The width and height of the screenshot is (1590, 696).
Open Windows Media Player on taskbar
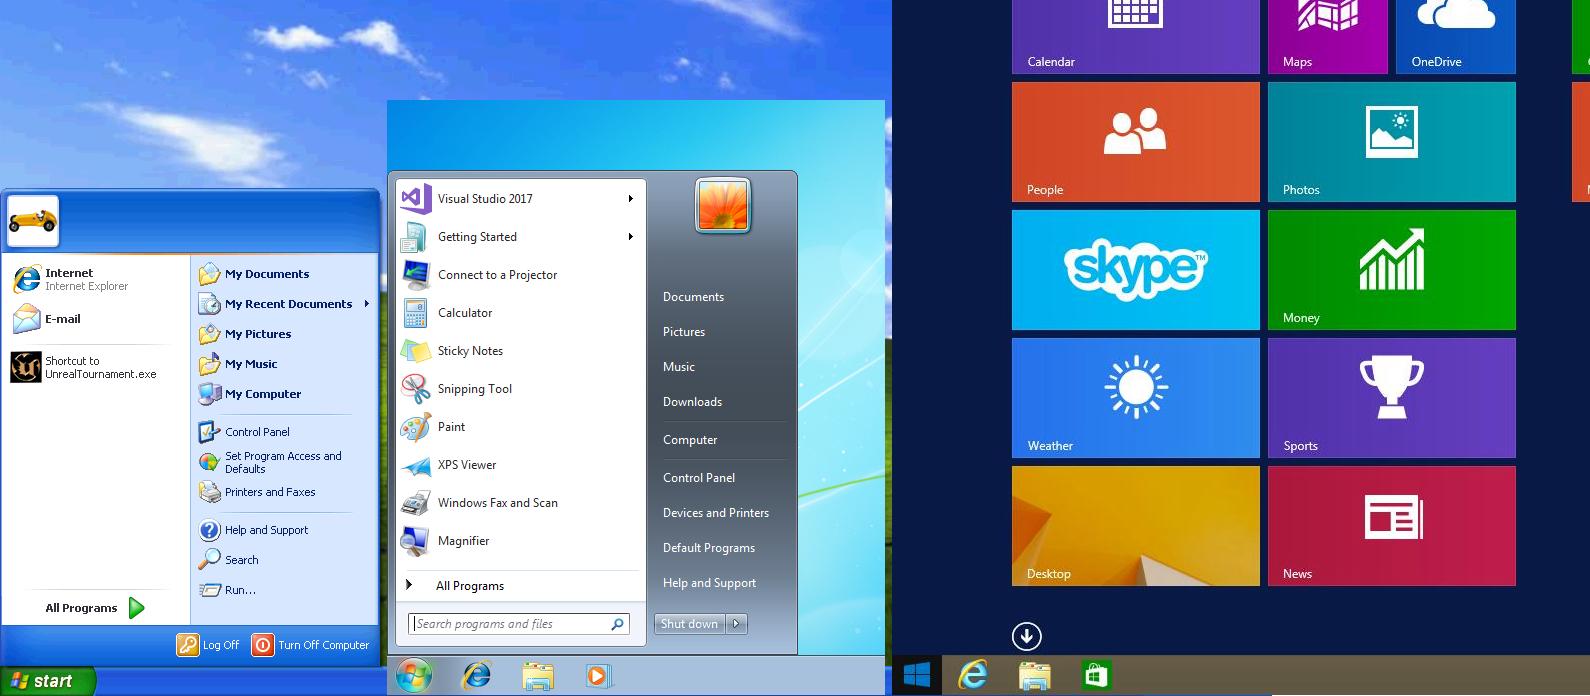[598, 677]
